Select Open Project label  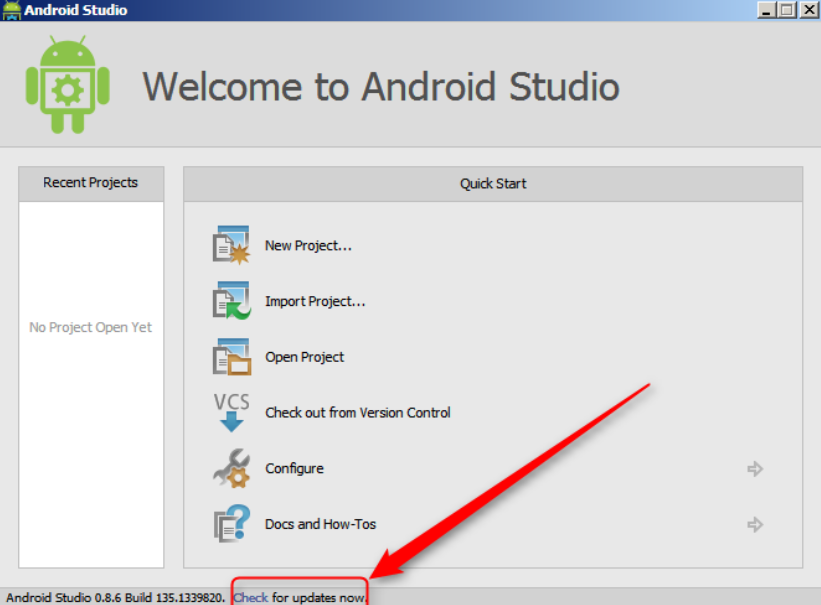(304, 357)
